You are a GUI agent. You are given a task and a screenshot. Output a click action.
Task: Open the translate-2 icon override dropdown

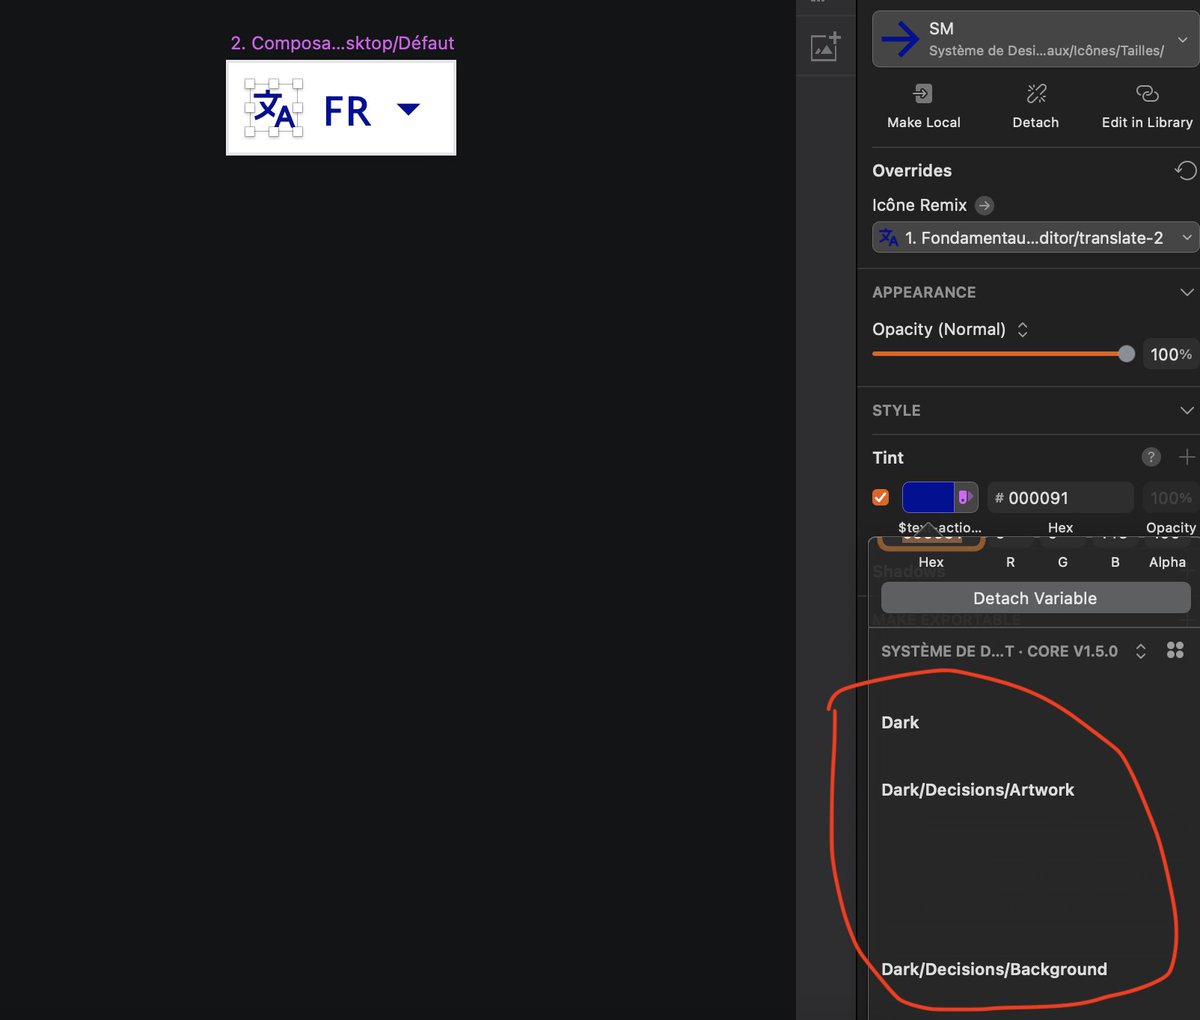point(1035,237)
